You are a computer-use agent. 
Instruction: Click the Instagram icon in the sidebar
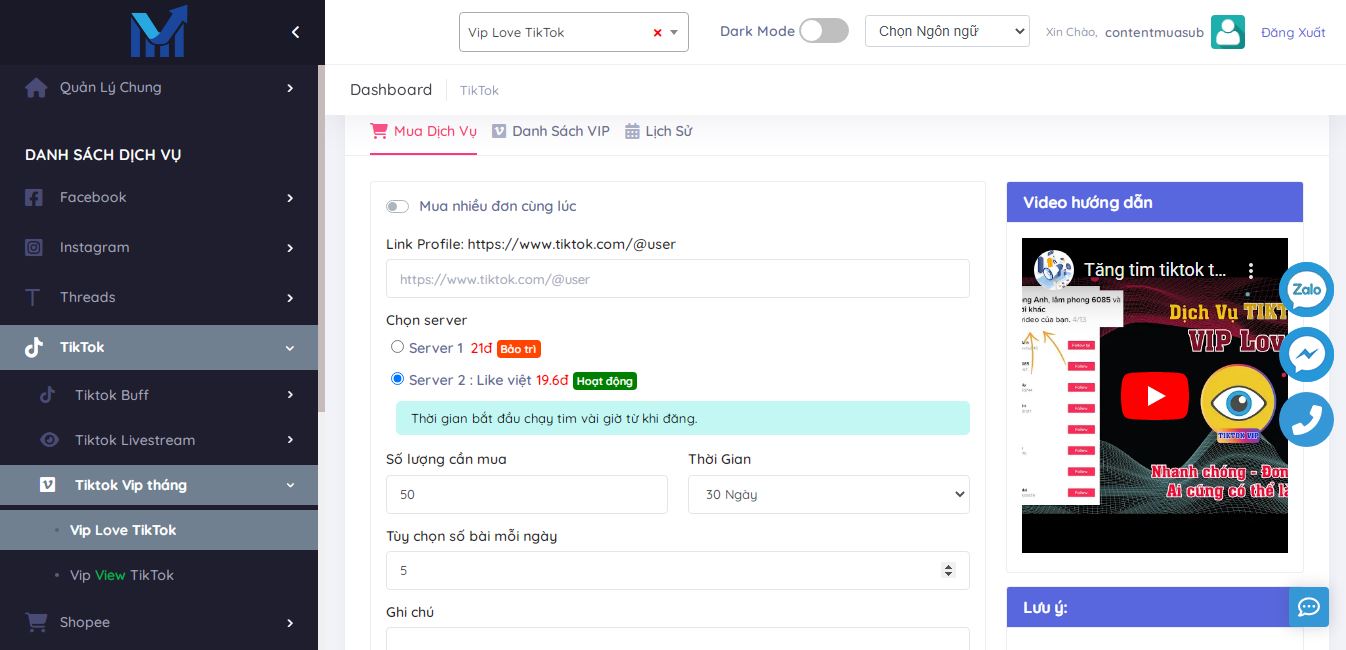[34, 248]
